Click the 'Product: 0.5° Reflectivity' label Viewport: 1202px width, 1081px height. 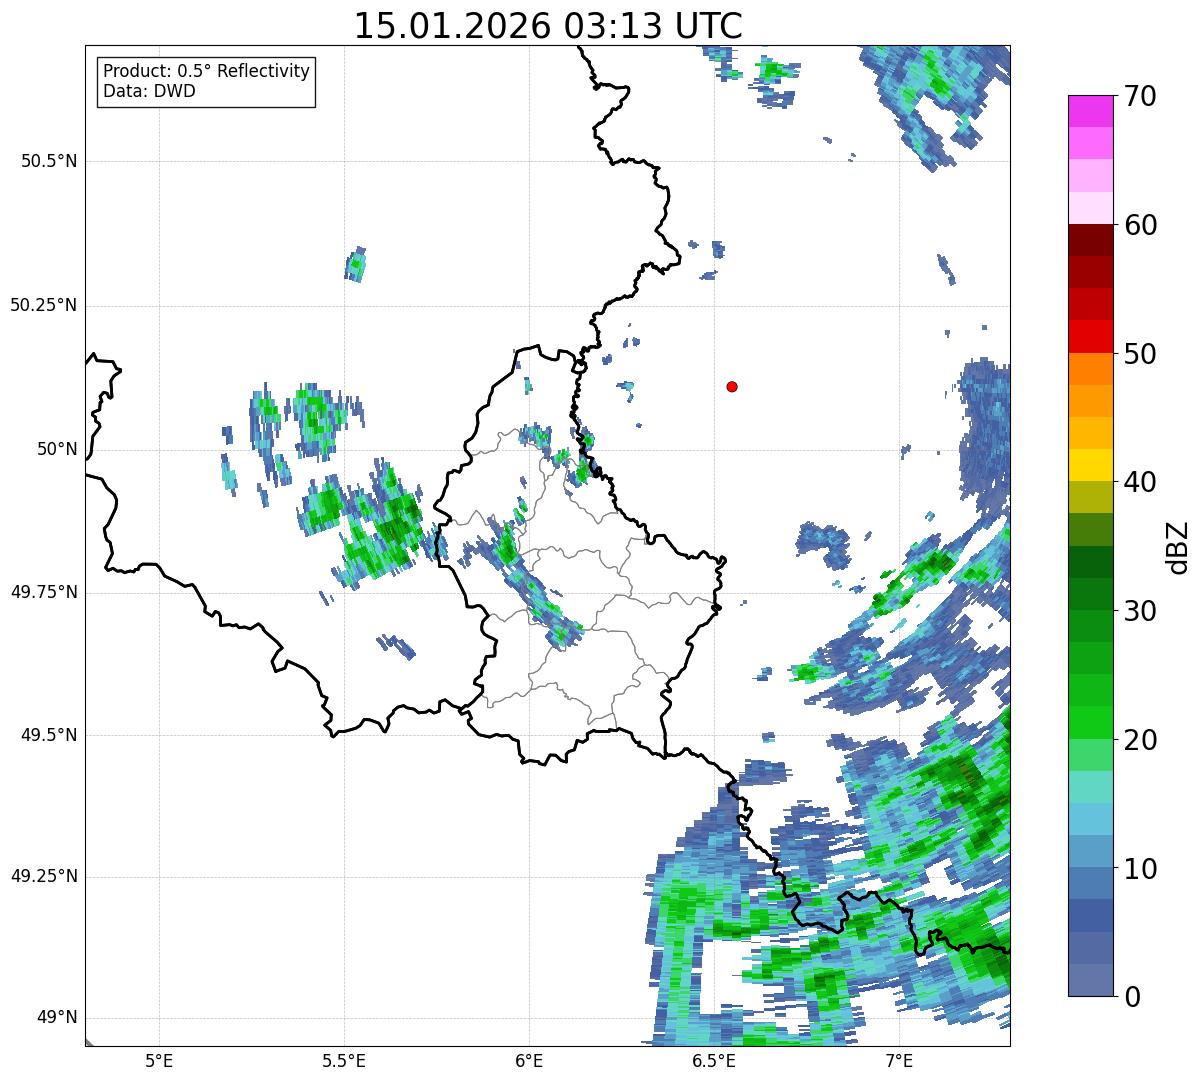[x=206, y=71]
